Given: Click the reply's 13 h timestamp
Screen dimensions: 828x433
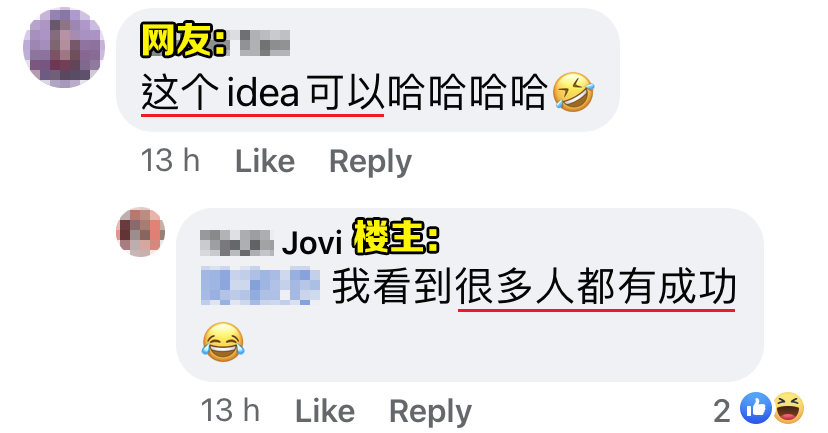Looking at the screenshot, I should (x=230, y=411).
